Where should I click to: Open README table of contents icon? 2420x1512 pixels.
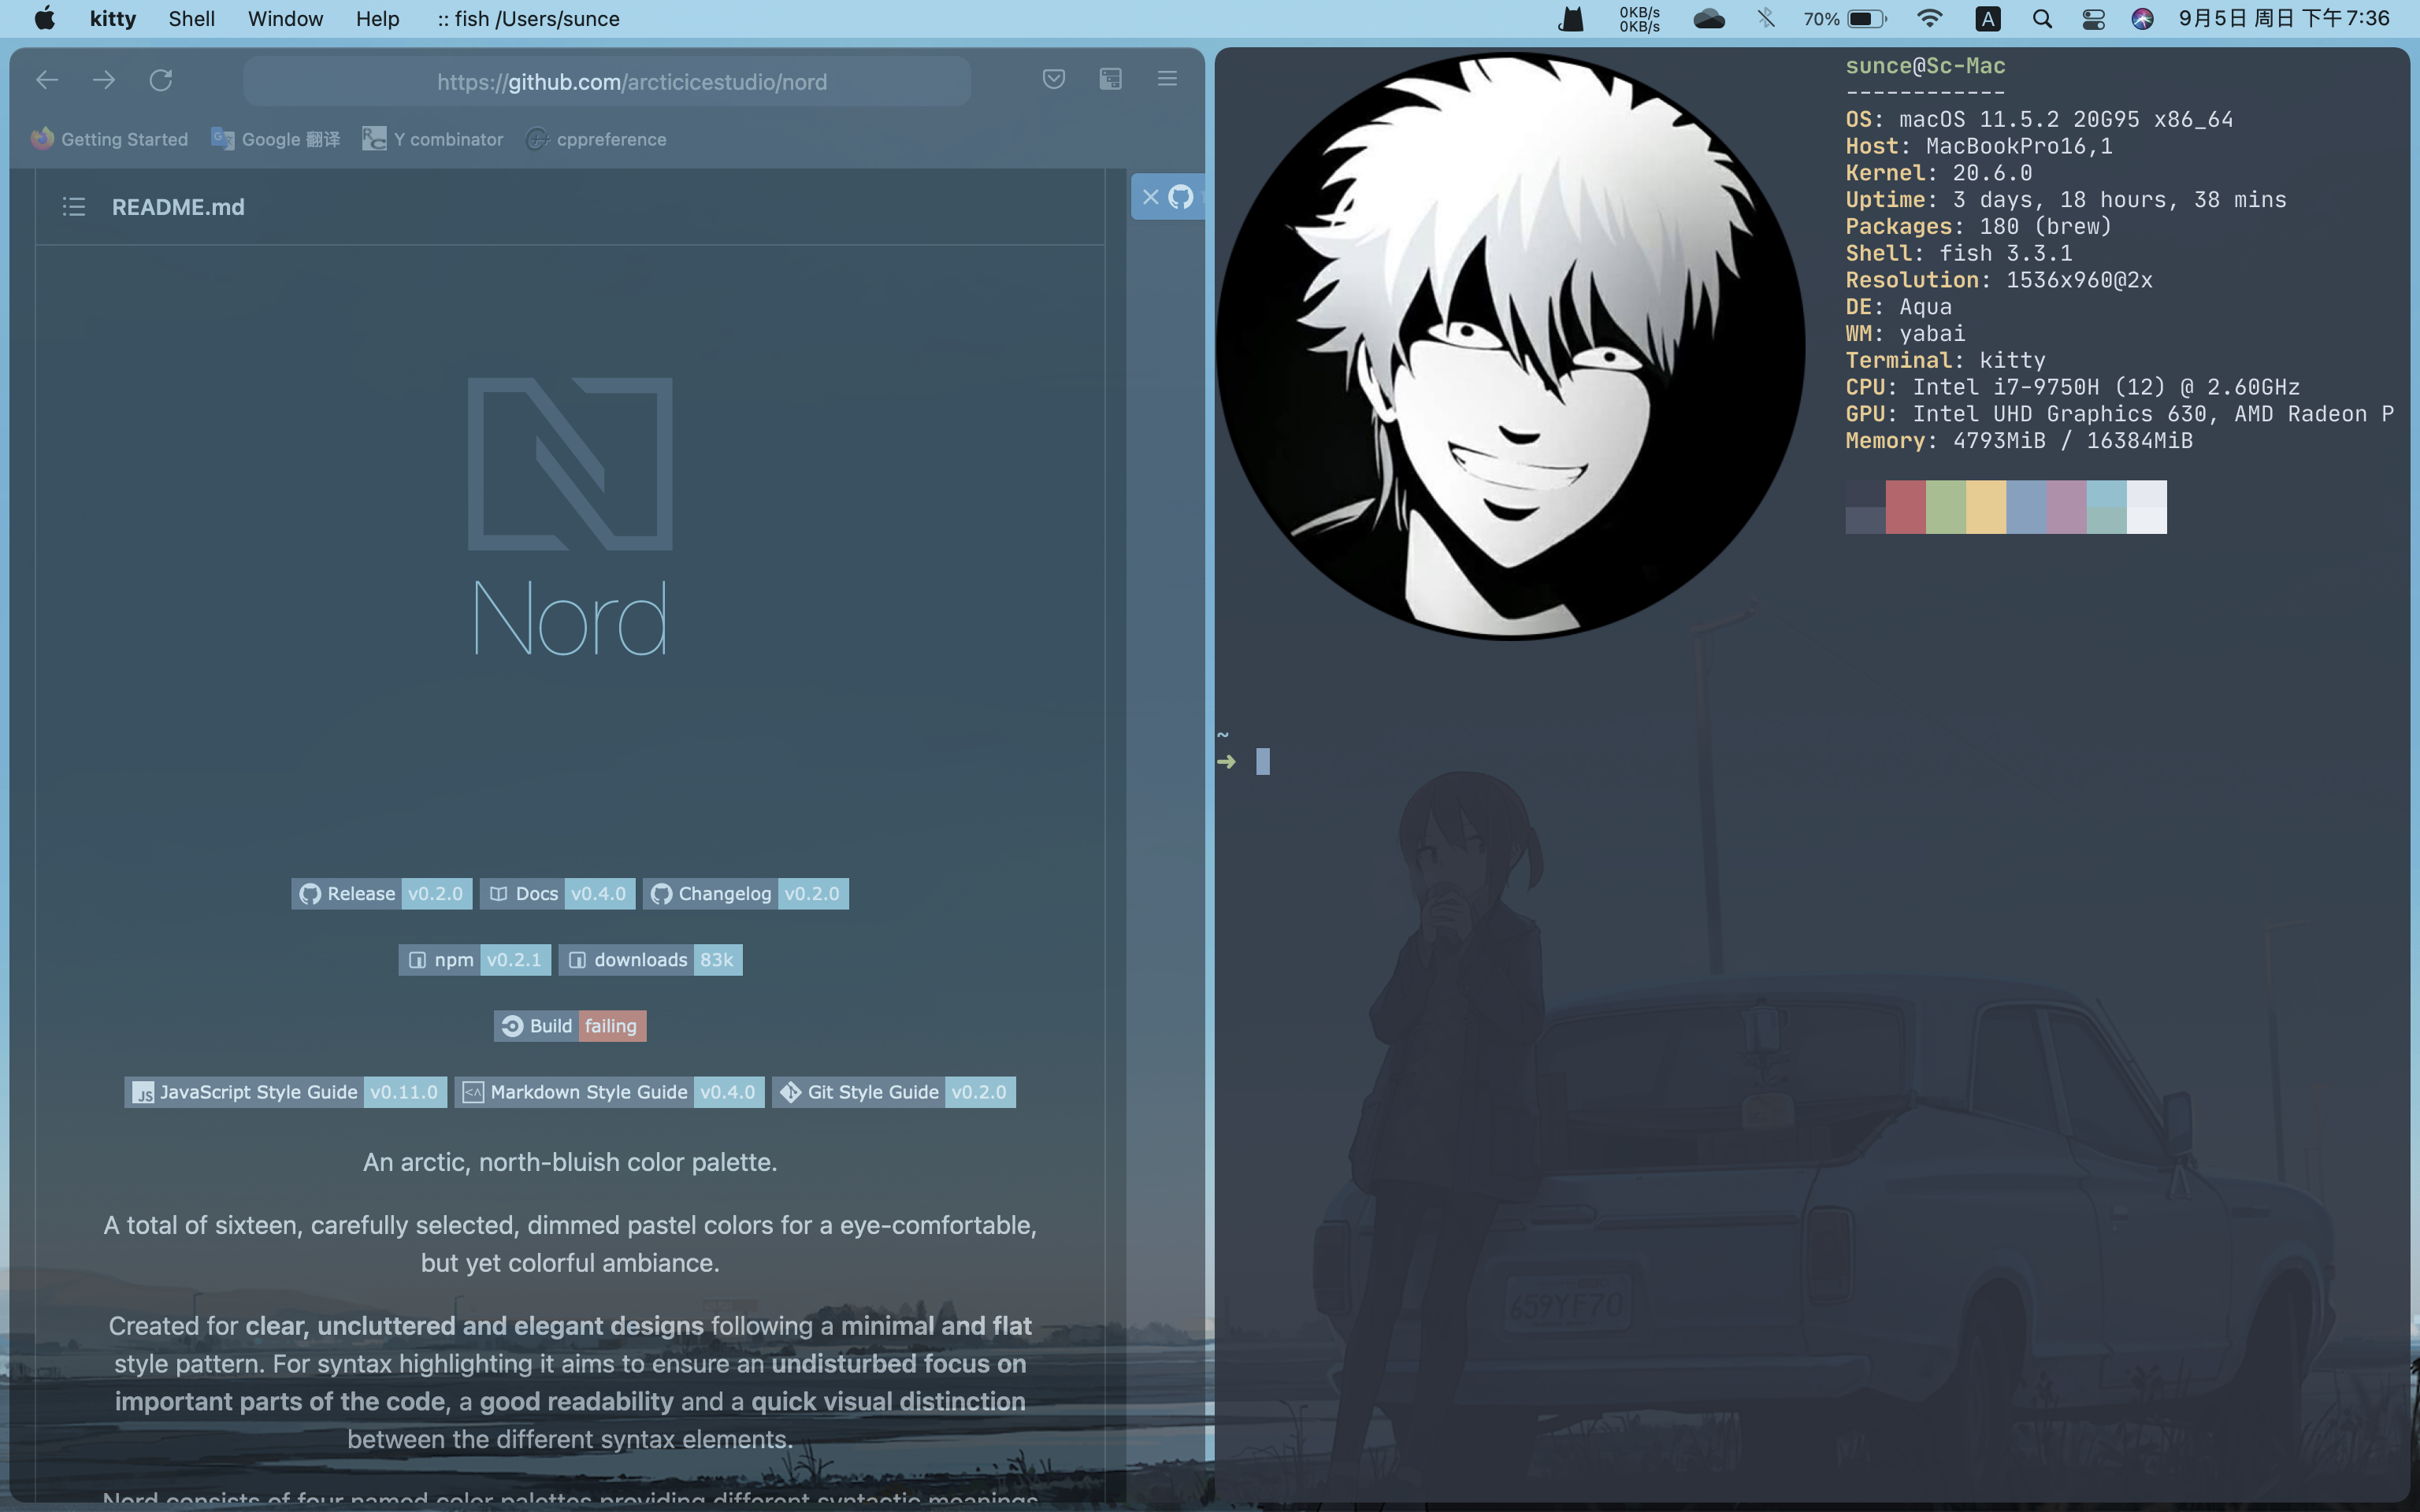point(74,207)
